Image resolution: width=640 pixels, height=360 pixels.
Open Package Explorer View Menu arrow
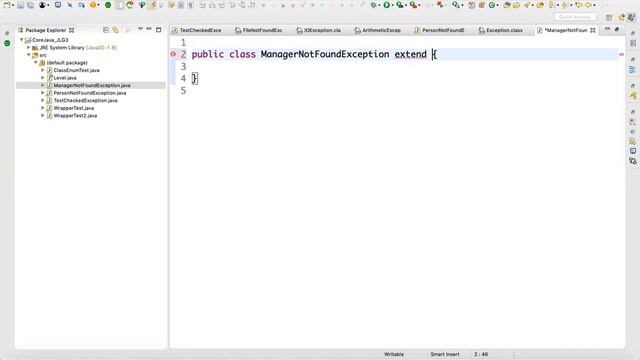click(140, 29)
